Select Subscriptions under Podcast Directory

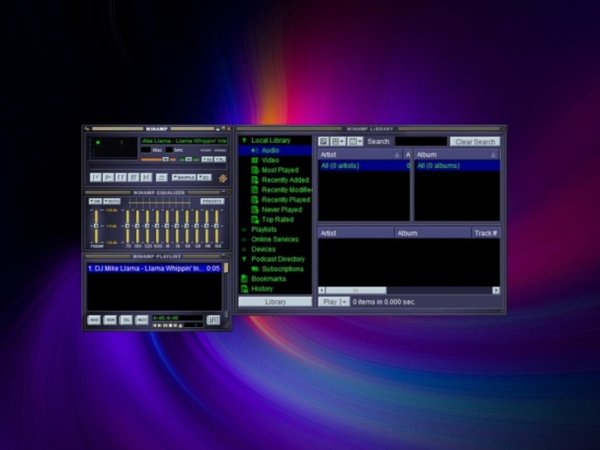(x=282, y=269)
